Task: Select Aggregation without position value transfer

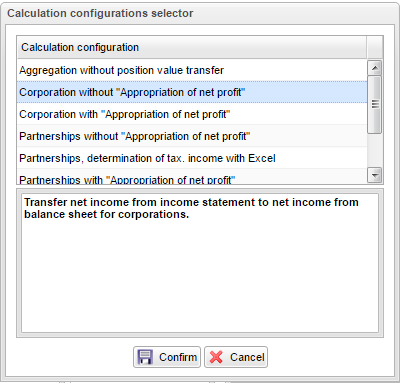Action: tap(192, 70)
